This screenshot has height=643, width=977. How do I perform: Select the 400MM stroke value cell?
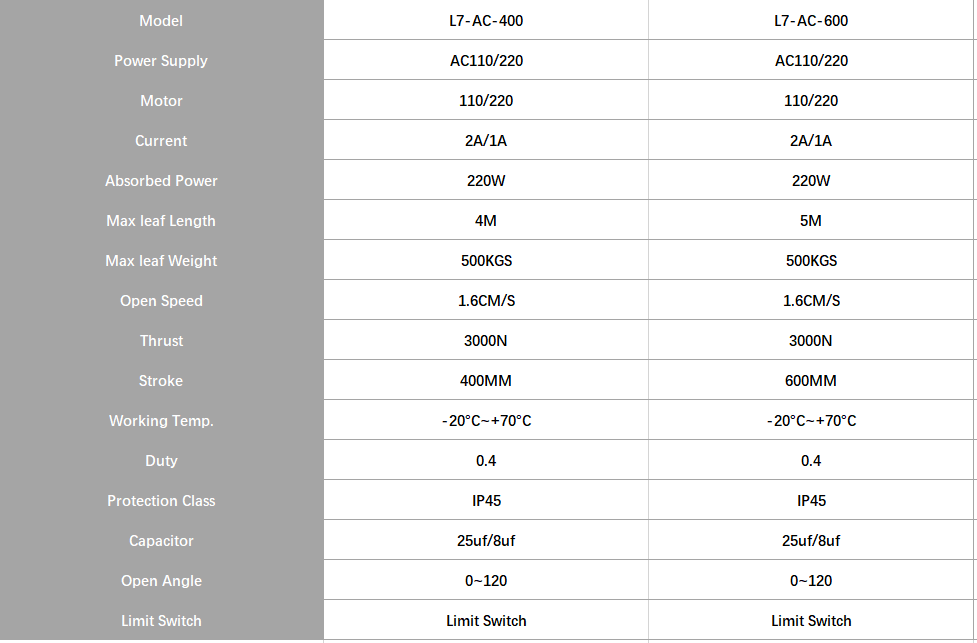coord(486,380)
